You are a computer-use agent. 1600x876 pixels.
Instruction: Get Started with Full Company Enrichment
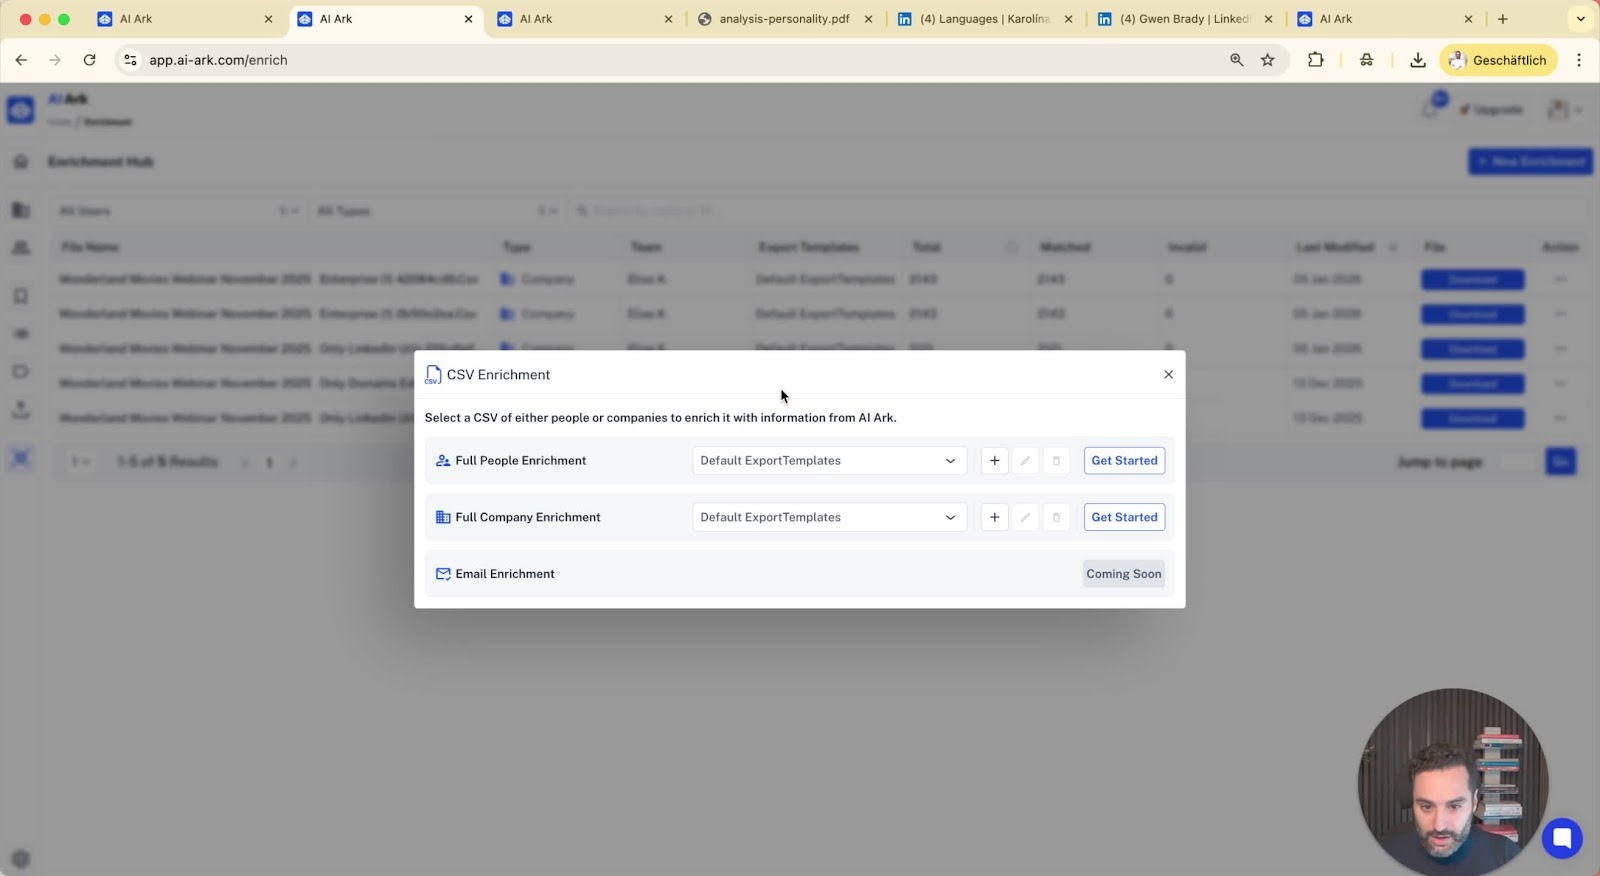1124,517
